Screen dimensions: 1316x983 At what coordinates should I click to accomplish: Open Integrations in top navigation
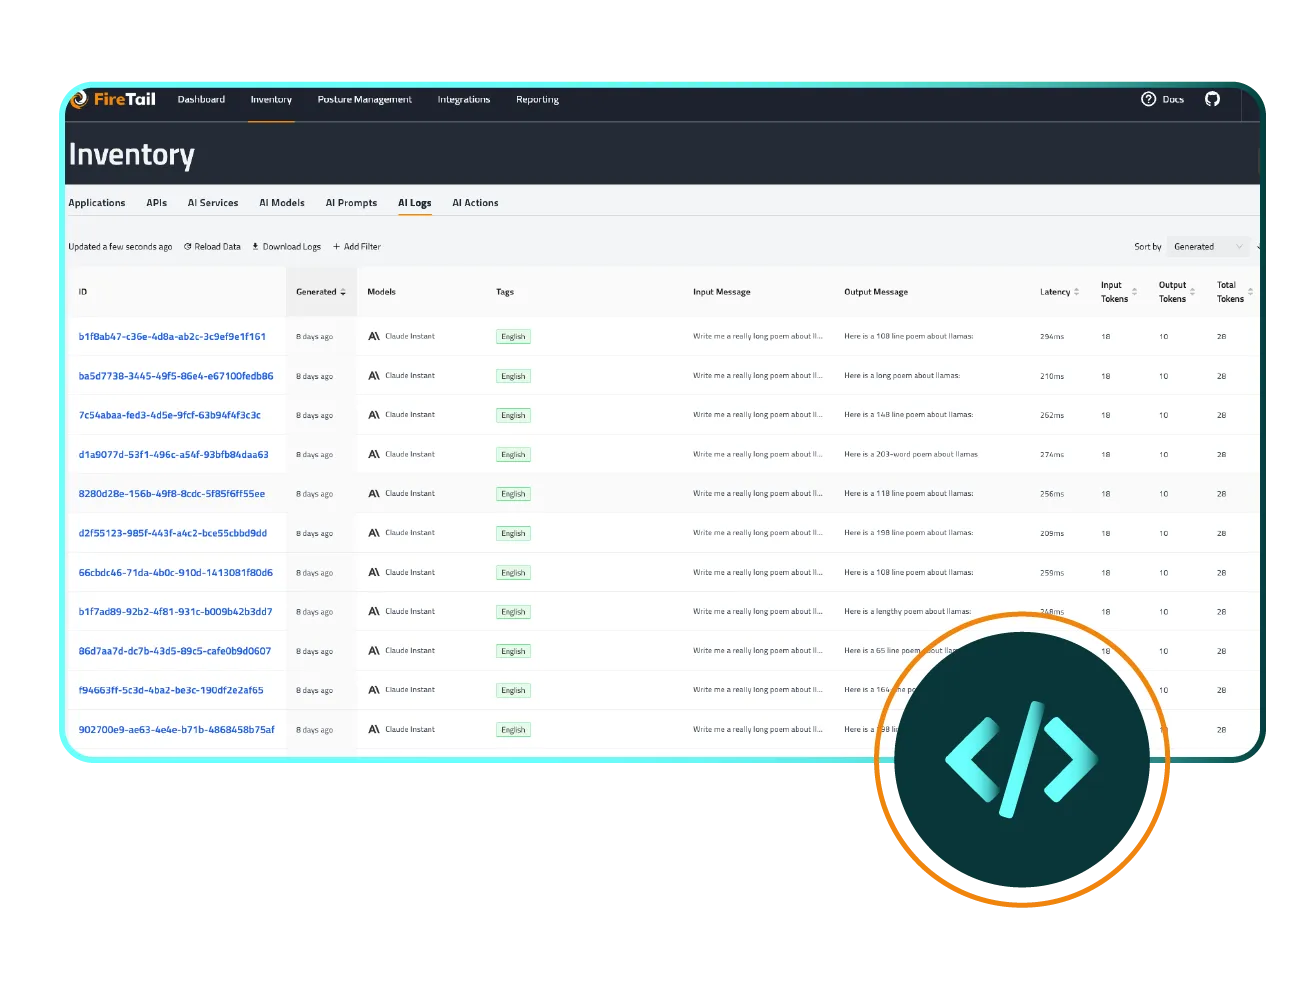point(464,99)
